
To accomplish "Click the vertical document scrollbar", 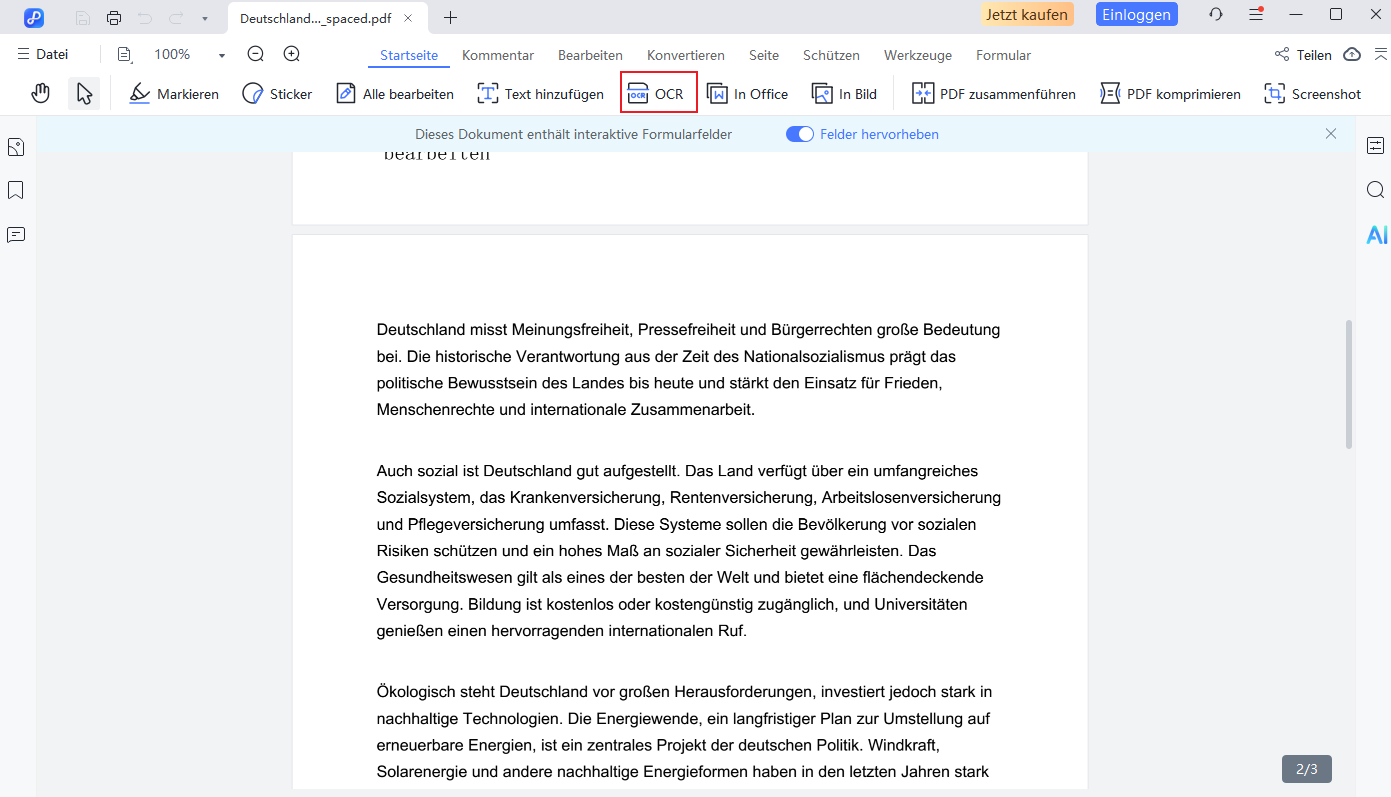I will (1348, 384).
